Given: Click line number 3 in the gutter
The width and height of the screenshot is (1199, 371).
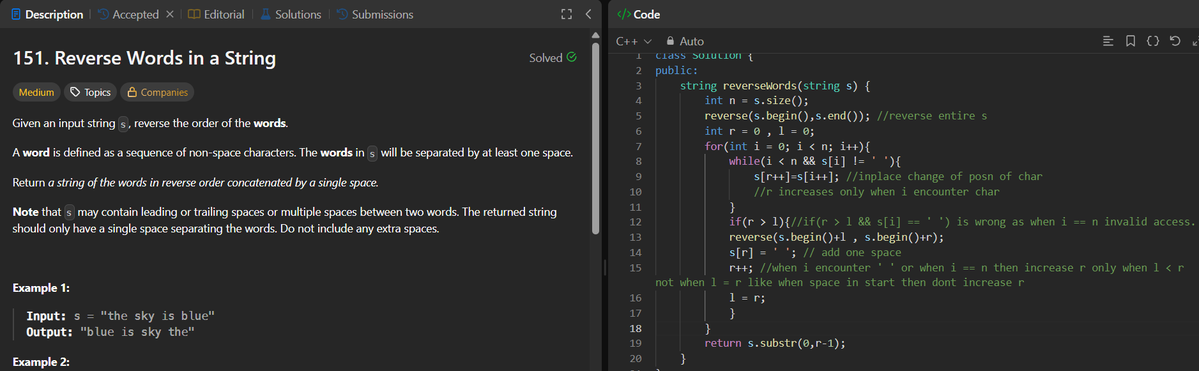Looking at the screenshot, I should 638,86.
